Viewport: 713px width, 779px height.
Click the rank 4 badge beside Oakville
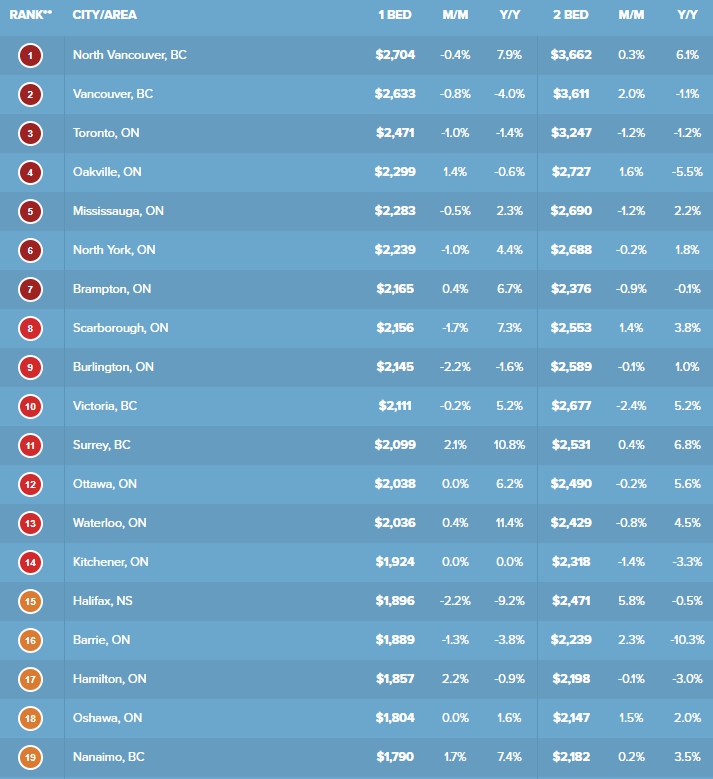[31, 172]
